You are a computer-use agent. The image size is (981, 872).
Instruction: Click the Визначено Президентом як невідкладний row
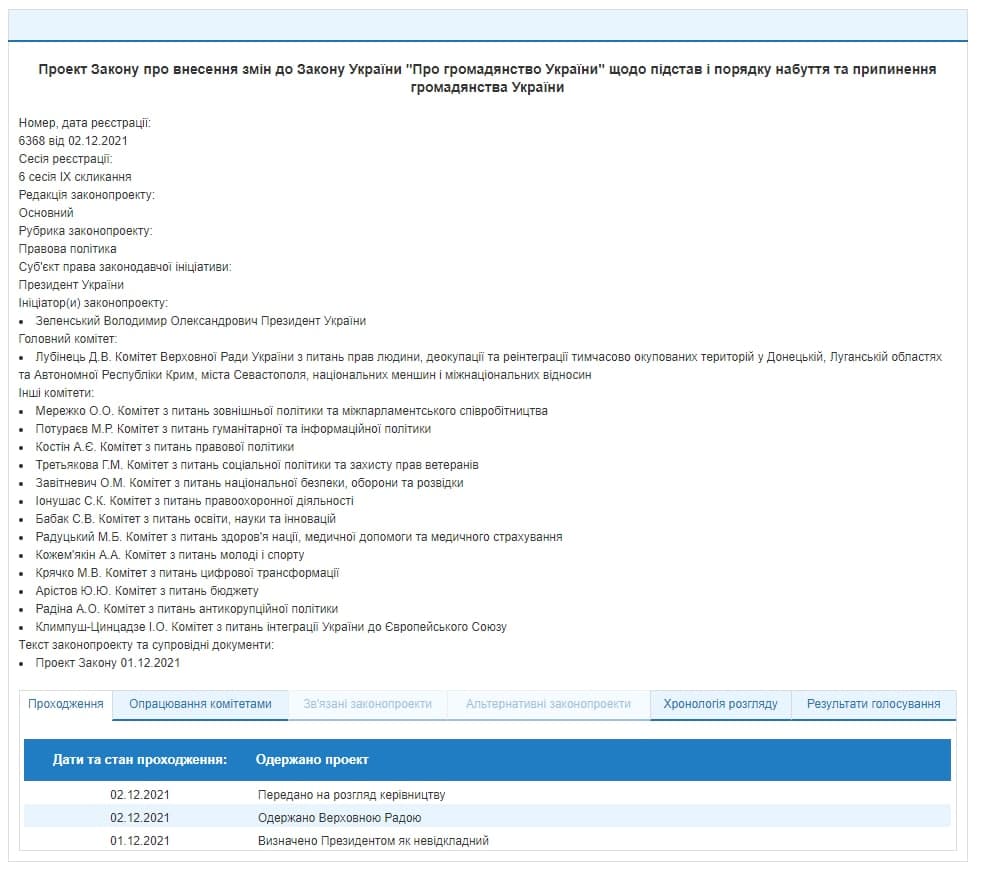(x=373, y=841)
